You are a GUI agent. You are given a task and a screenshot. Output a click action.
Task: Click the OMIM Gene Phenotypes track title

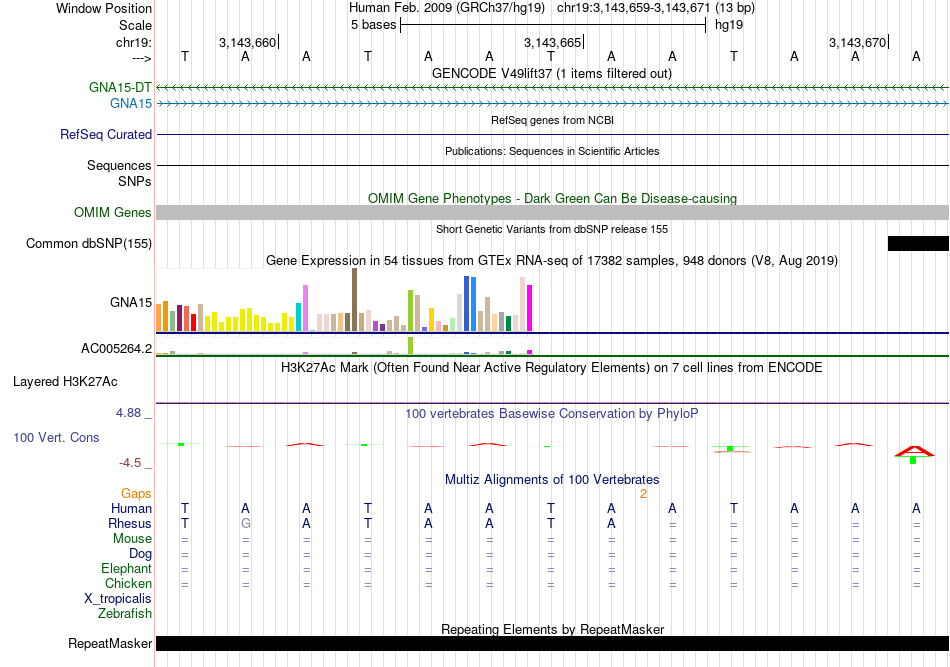pos(552,199)
